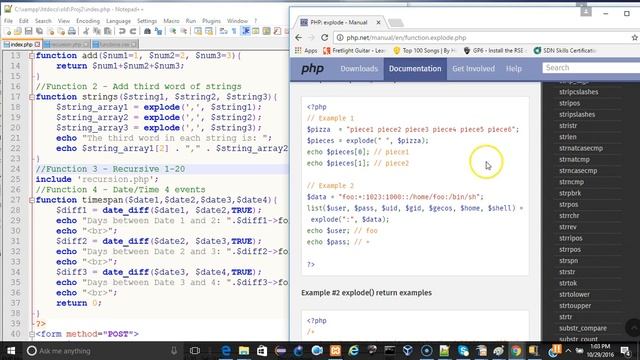Open Get Involved on php.net
640x360 pixels.
point(473,69)
